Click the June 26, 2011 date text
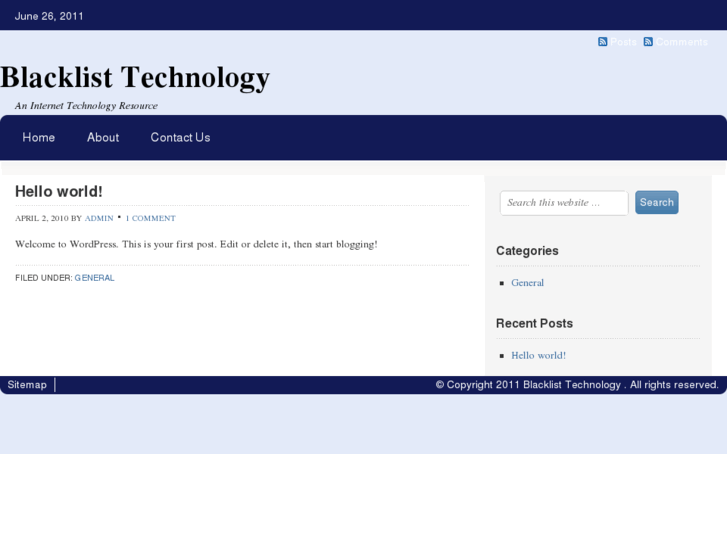The image size is (727, 545). [49, 16]
